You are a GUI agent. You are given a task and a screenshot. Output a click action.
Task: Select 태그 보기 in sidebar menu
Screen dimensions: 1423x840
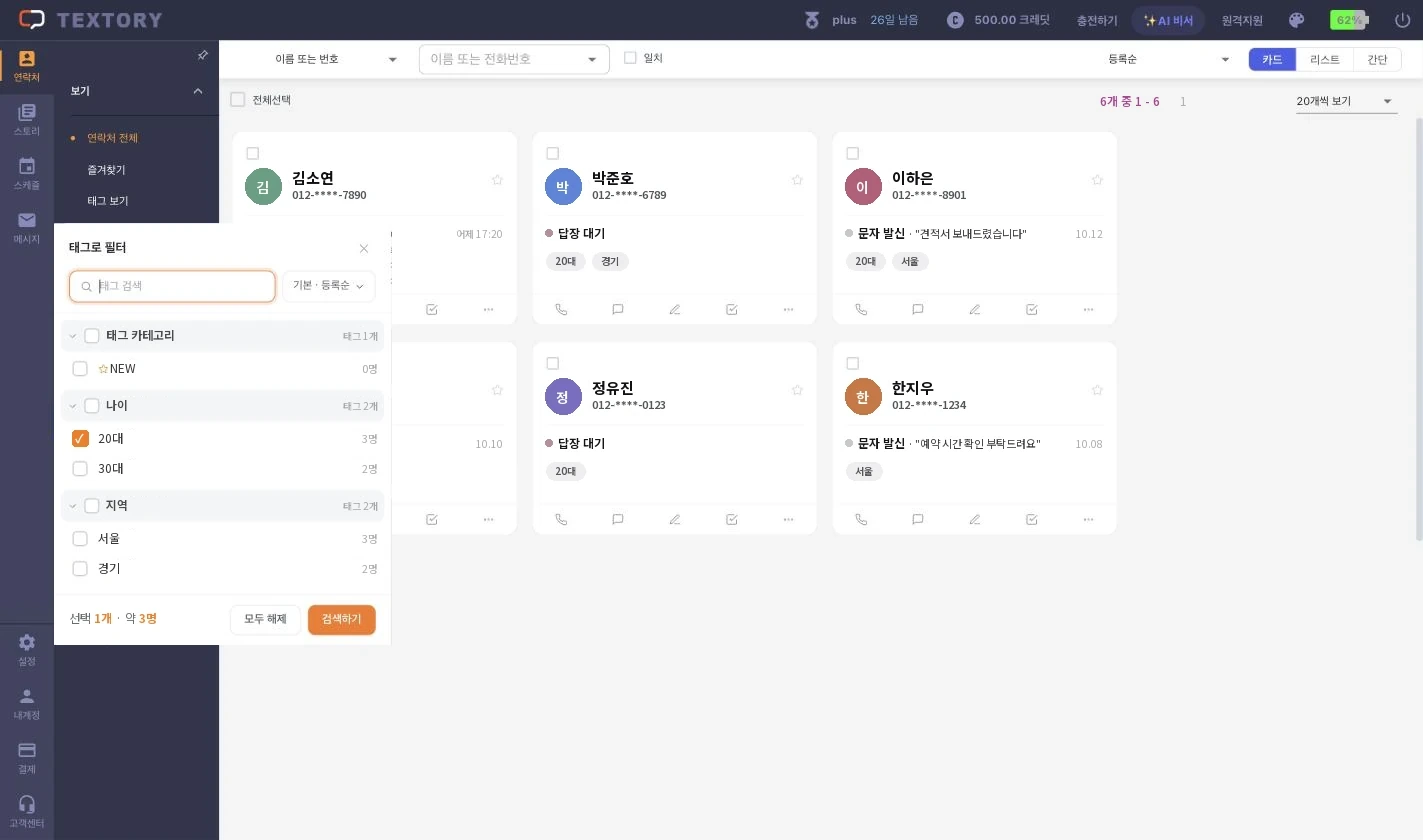(x=108, y=200)
